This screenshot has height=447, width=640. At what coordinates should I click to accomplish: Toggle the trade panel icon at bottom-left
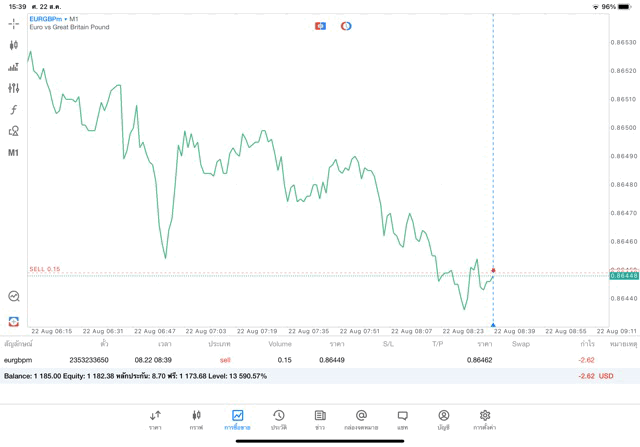[x=13, y=321]
